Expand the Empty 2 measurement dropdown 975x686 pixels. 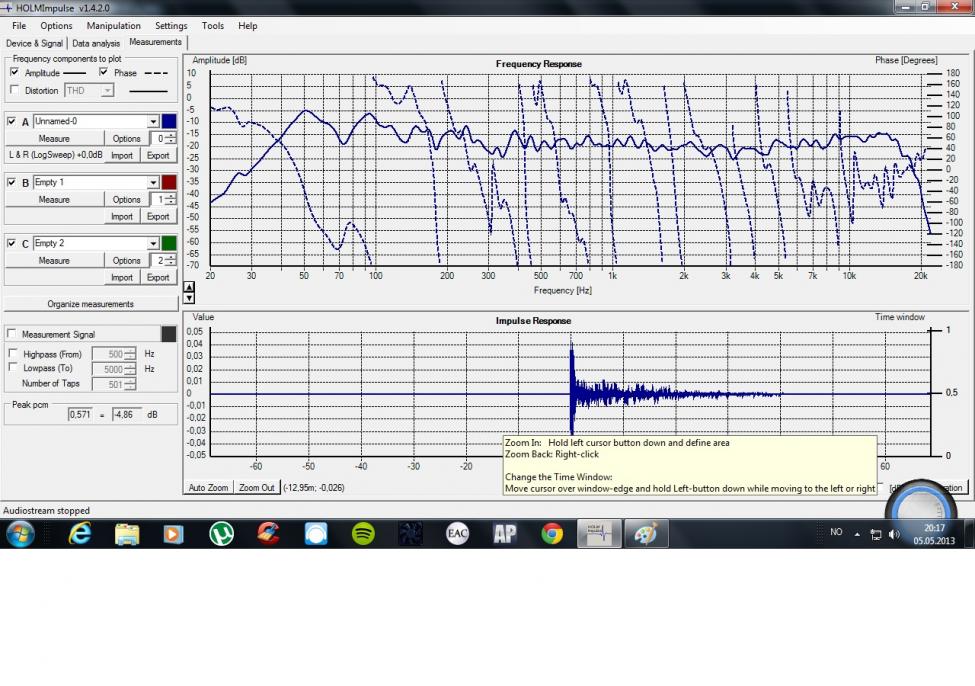click(x=153, y=244)
